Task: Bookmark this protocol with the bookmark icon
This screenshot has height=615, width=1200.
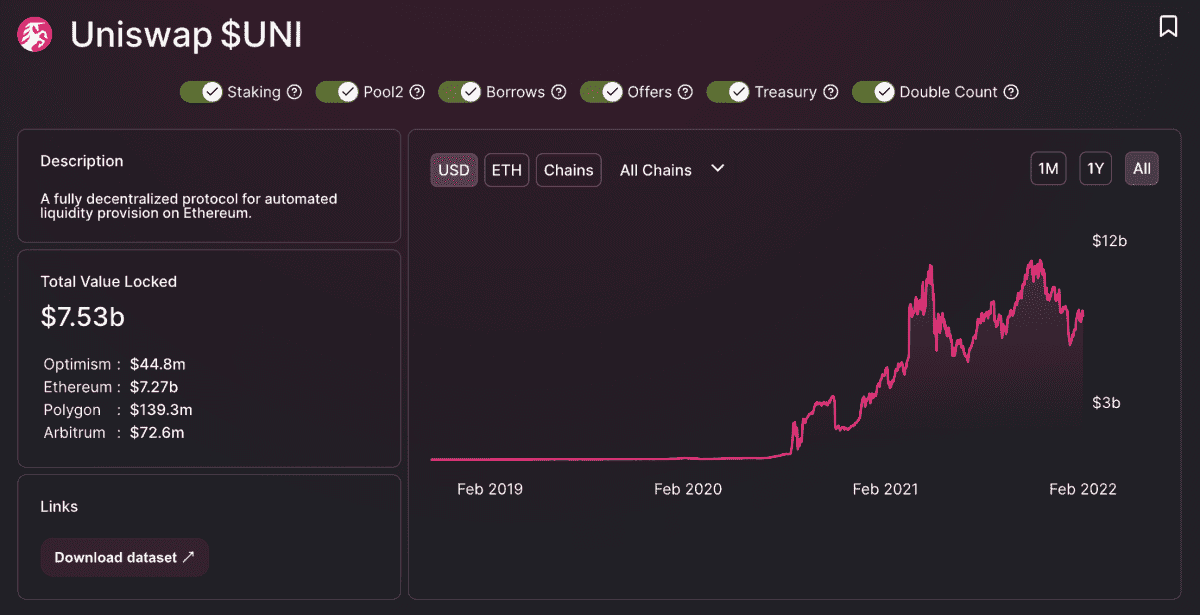Action: [1168, 26]
